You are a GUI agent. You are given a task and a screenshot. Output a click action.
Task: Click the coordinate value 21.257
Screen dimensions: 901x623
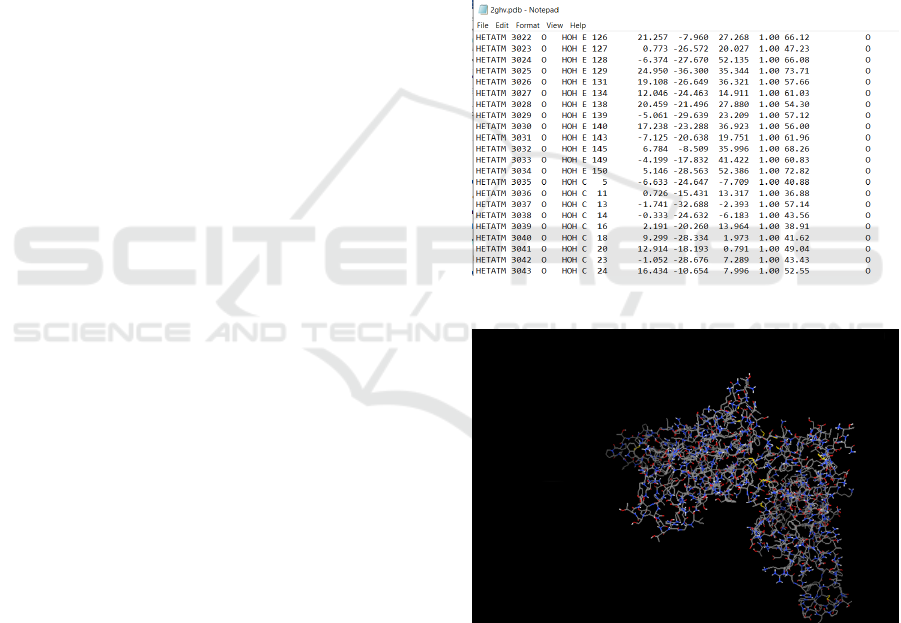coord(652,37)
